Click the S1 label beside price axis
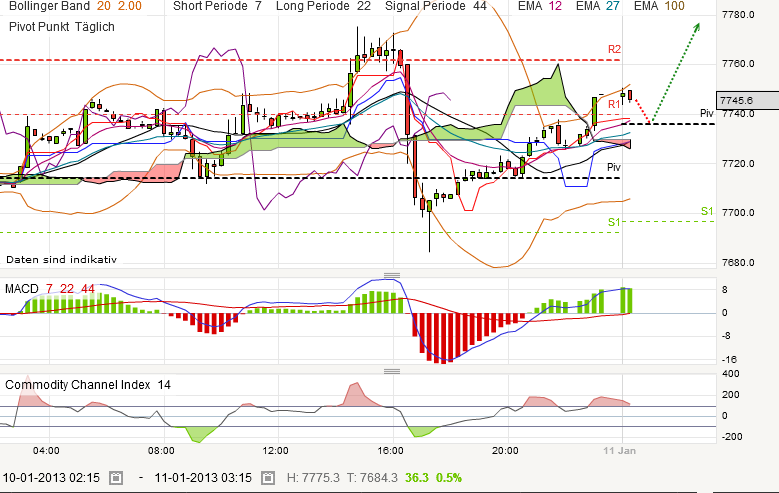Image resolution: width=779 pixels, height=493 pixels. pos(707,211)
